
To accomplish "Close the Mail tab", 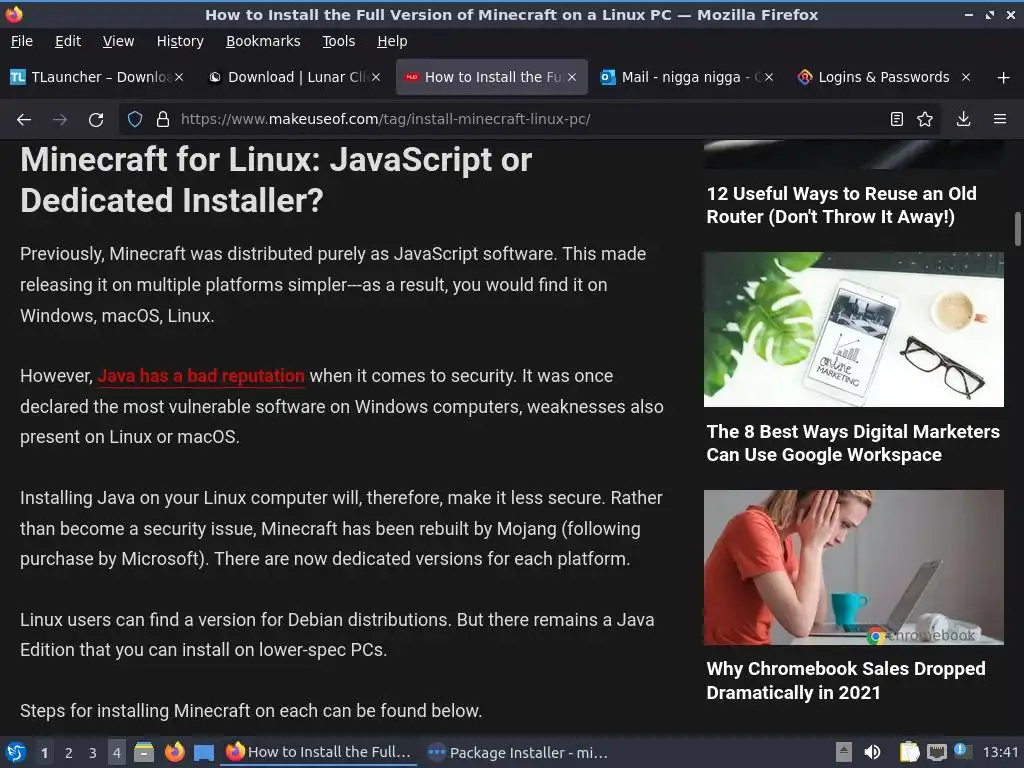I will pos(769,77).
